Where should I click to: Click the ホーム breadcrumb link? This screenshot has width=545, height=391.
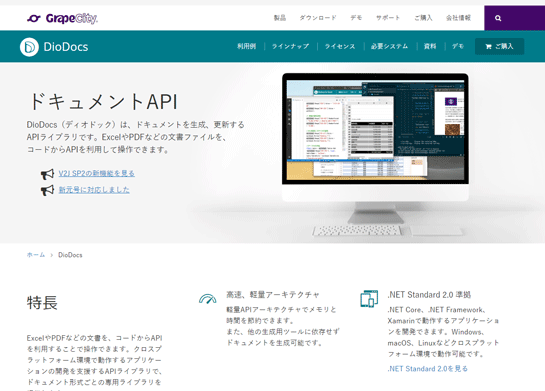coord(36,255)
